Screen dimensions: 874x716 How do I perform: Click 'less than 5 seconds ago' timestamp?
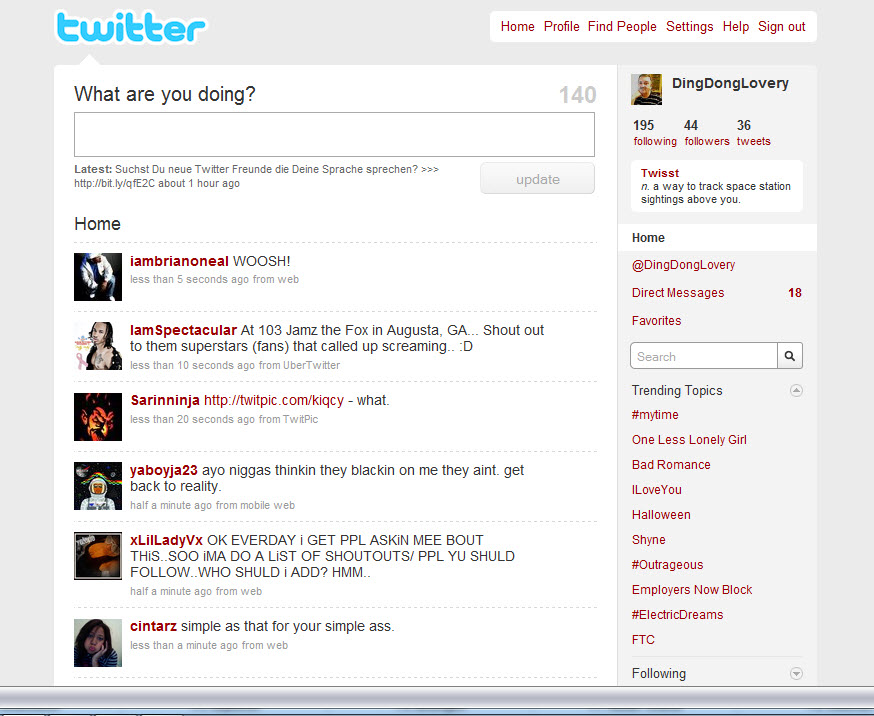click(x=190, y=280)
